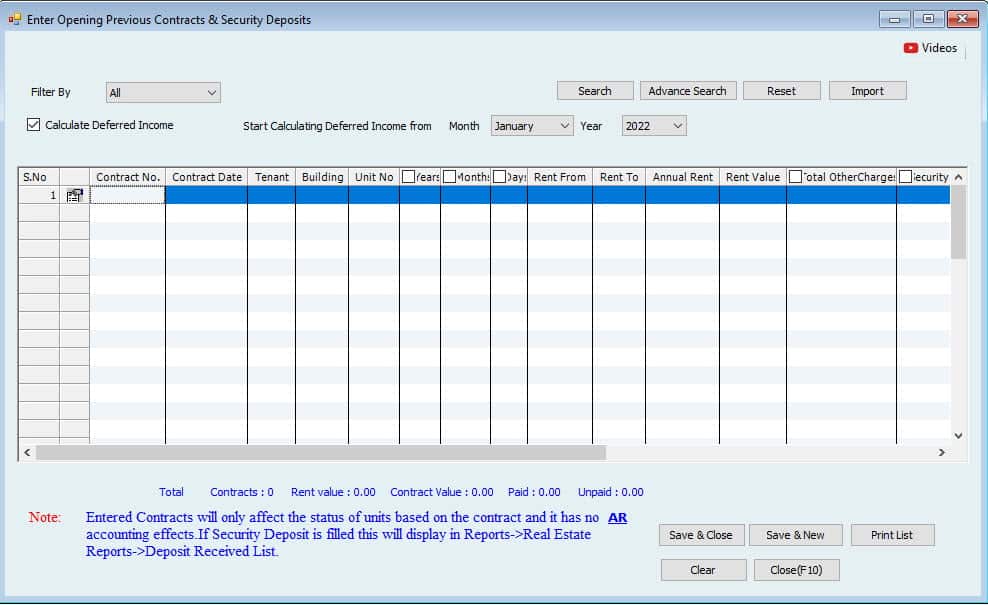Expand the Month dropdown showing January
Screen dimensions: 988x605
pos(531,126)
